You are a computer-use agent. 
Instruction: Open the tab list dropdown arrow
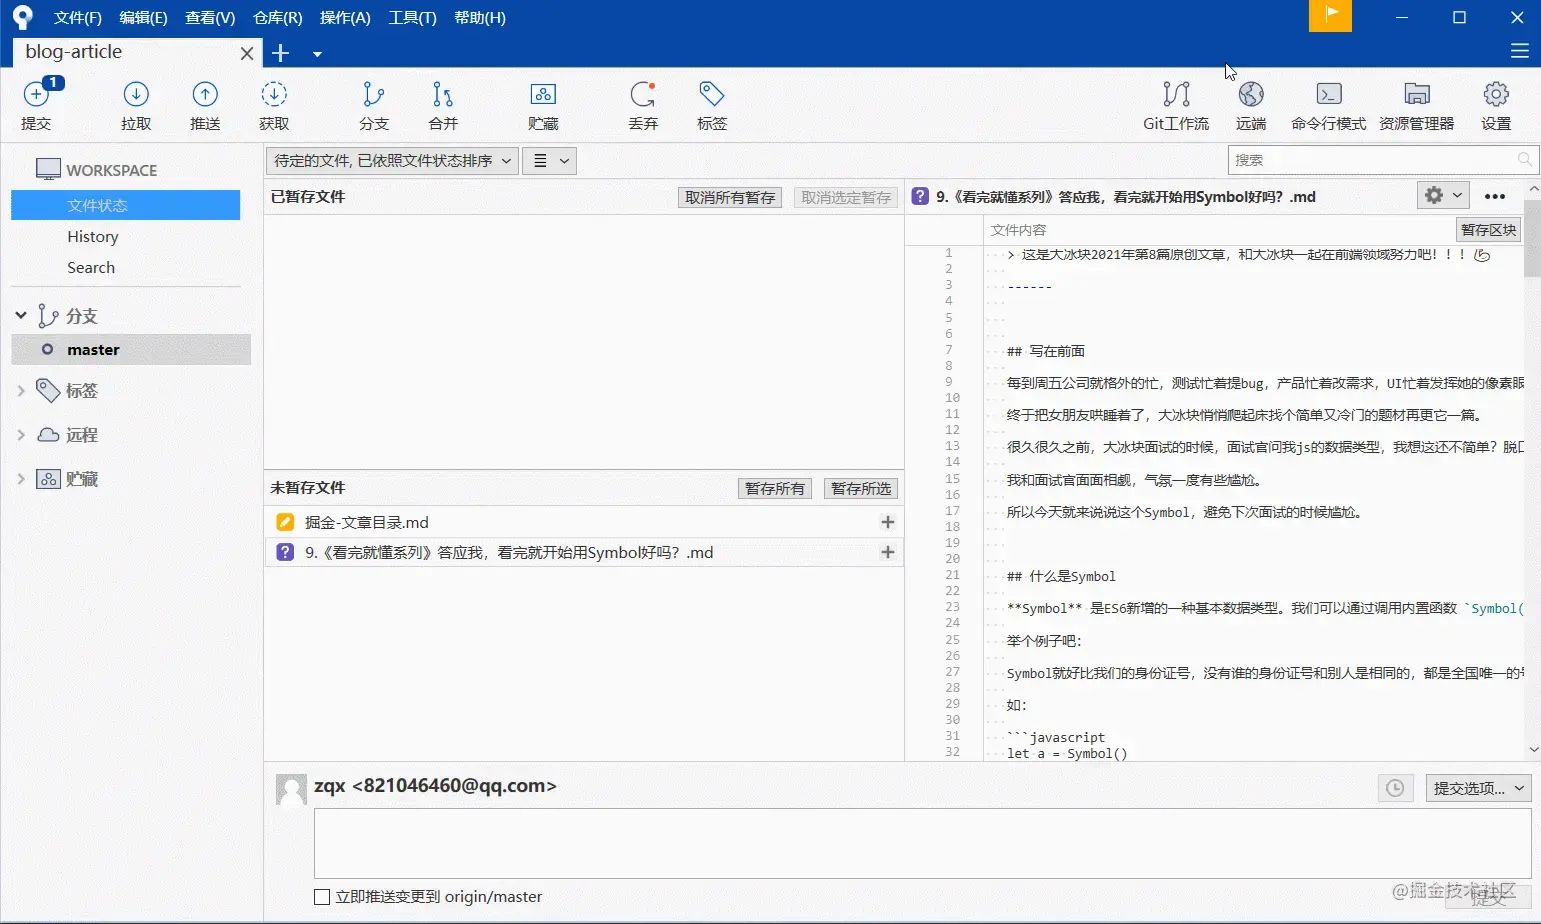tap(317, 54)
